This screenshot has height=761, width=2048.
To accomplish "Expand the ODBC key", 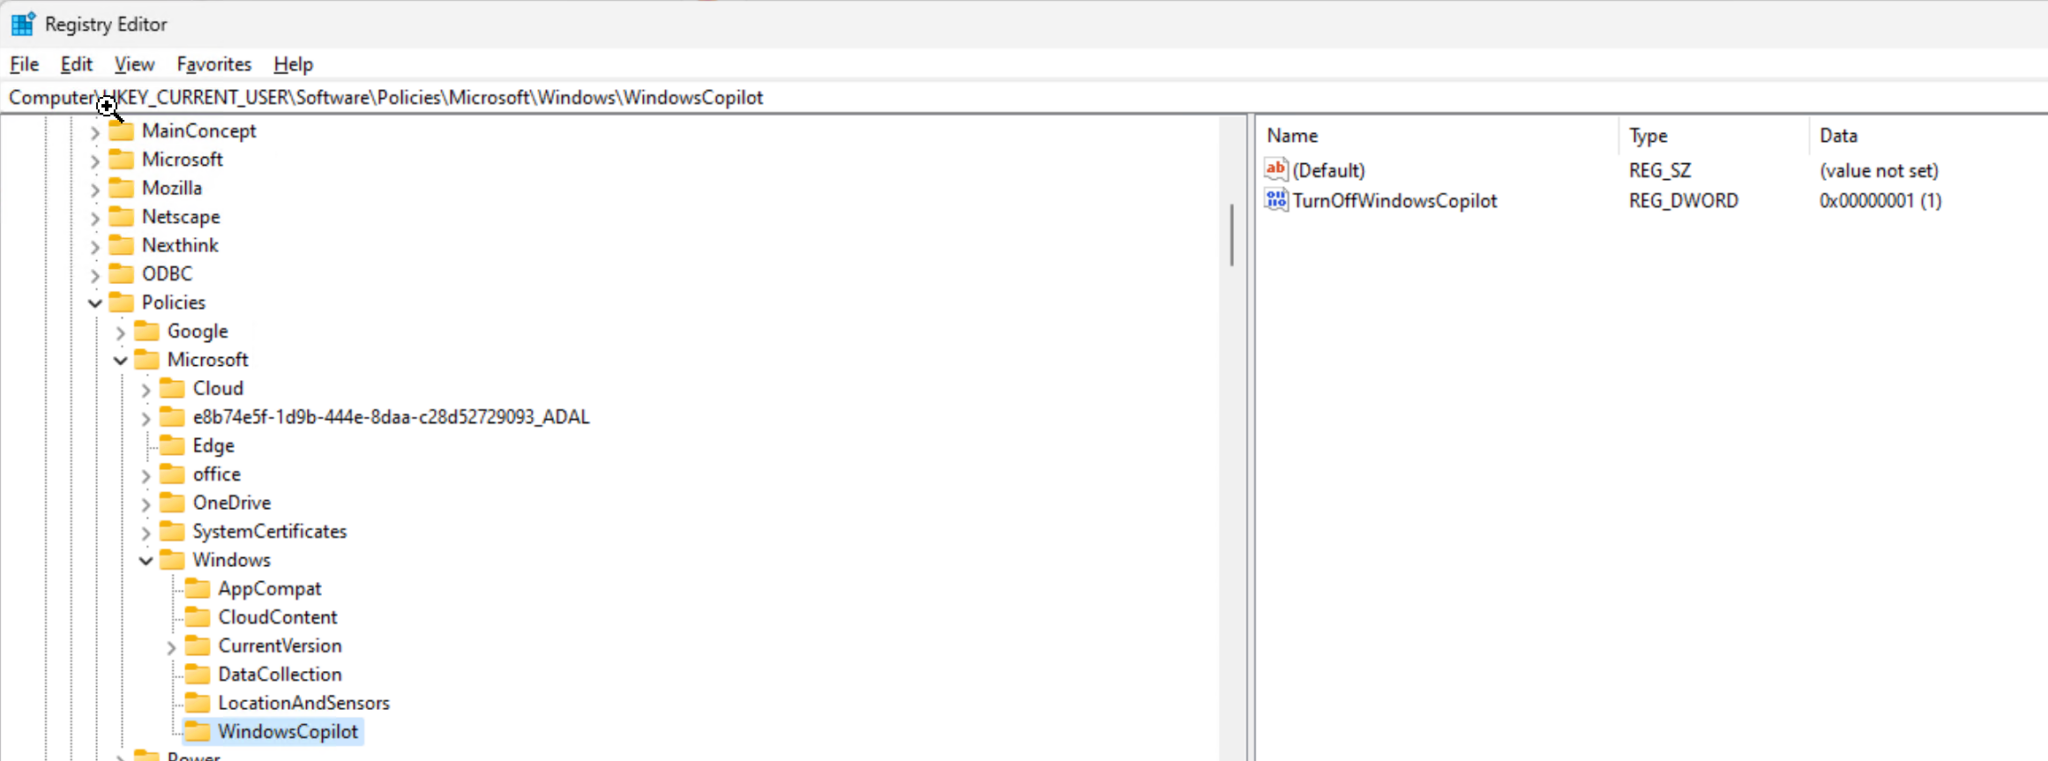I will (x=95, y=275).
